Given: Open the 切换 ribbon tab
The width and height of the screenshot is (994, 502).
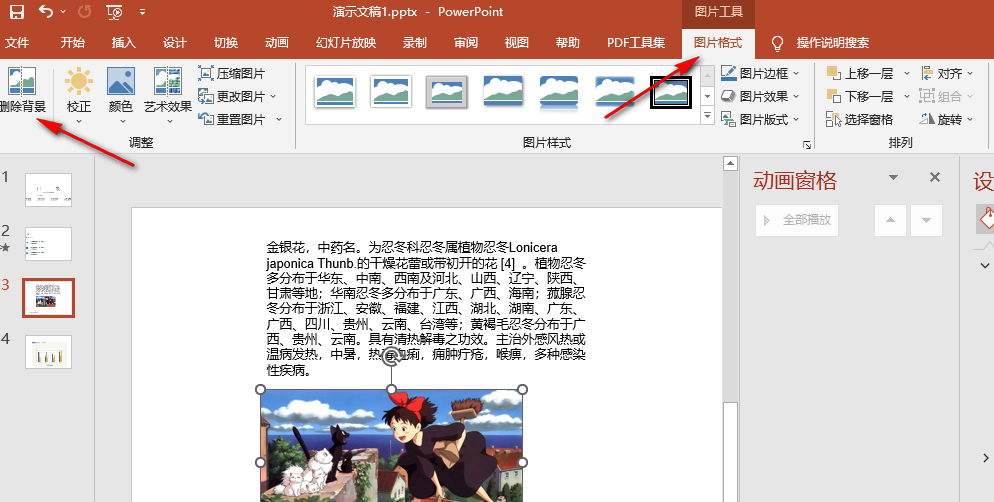Looking at the screenshot, I should tap(226, 43).
